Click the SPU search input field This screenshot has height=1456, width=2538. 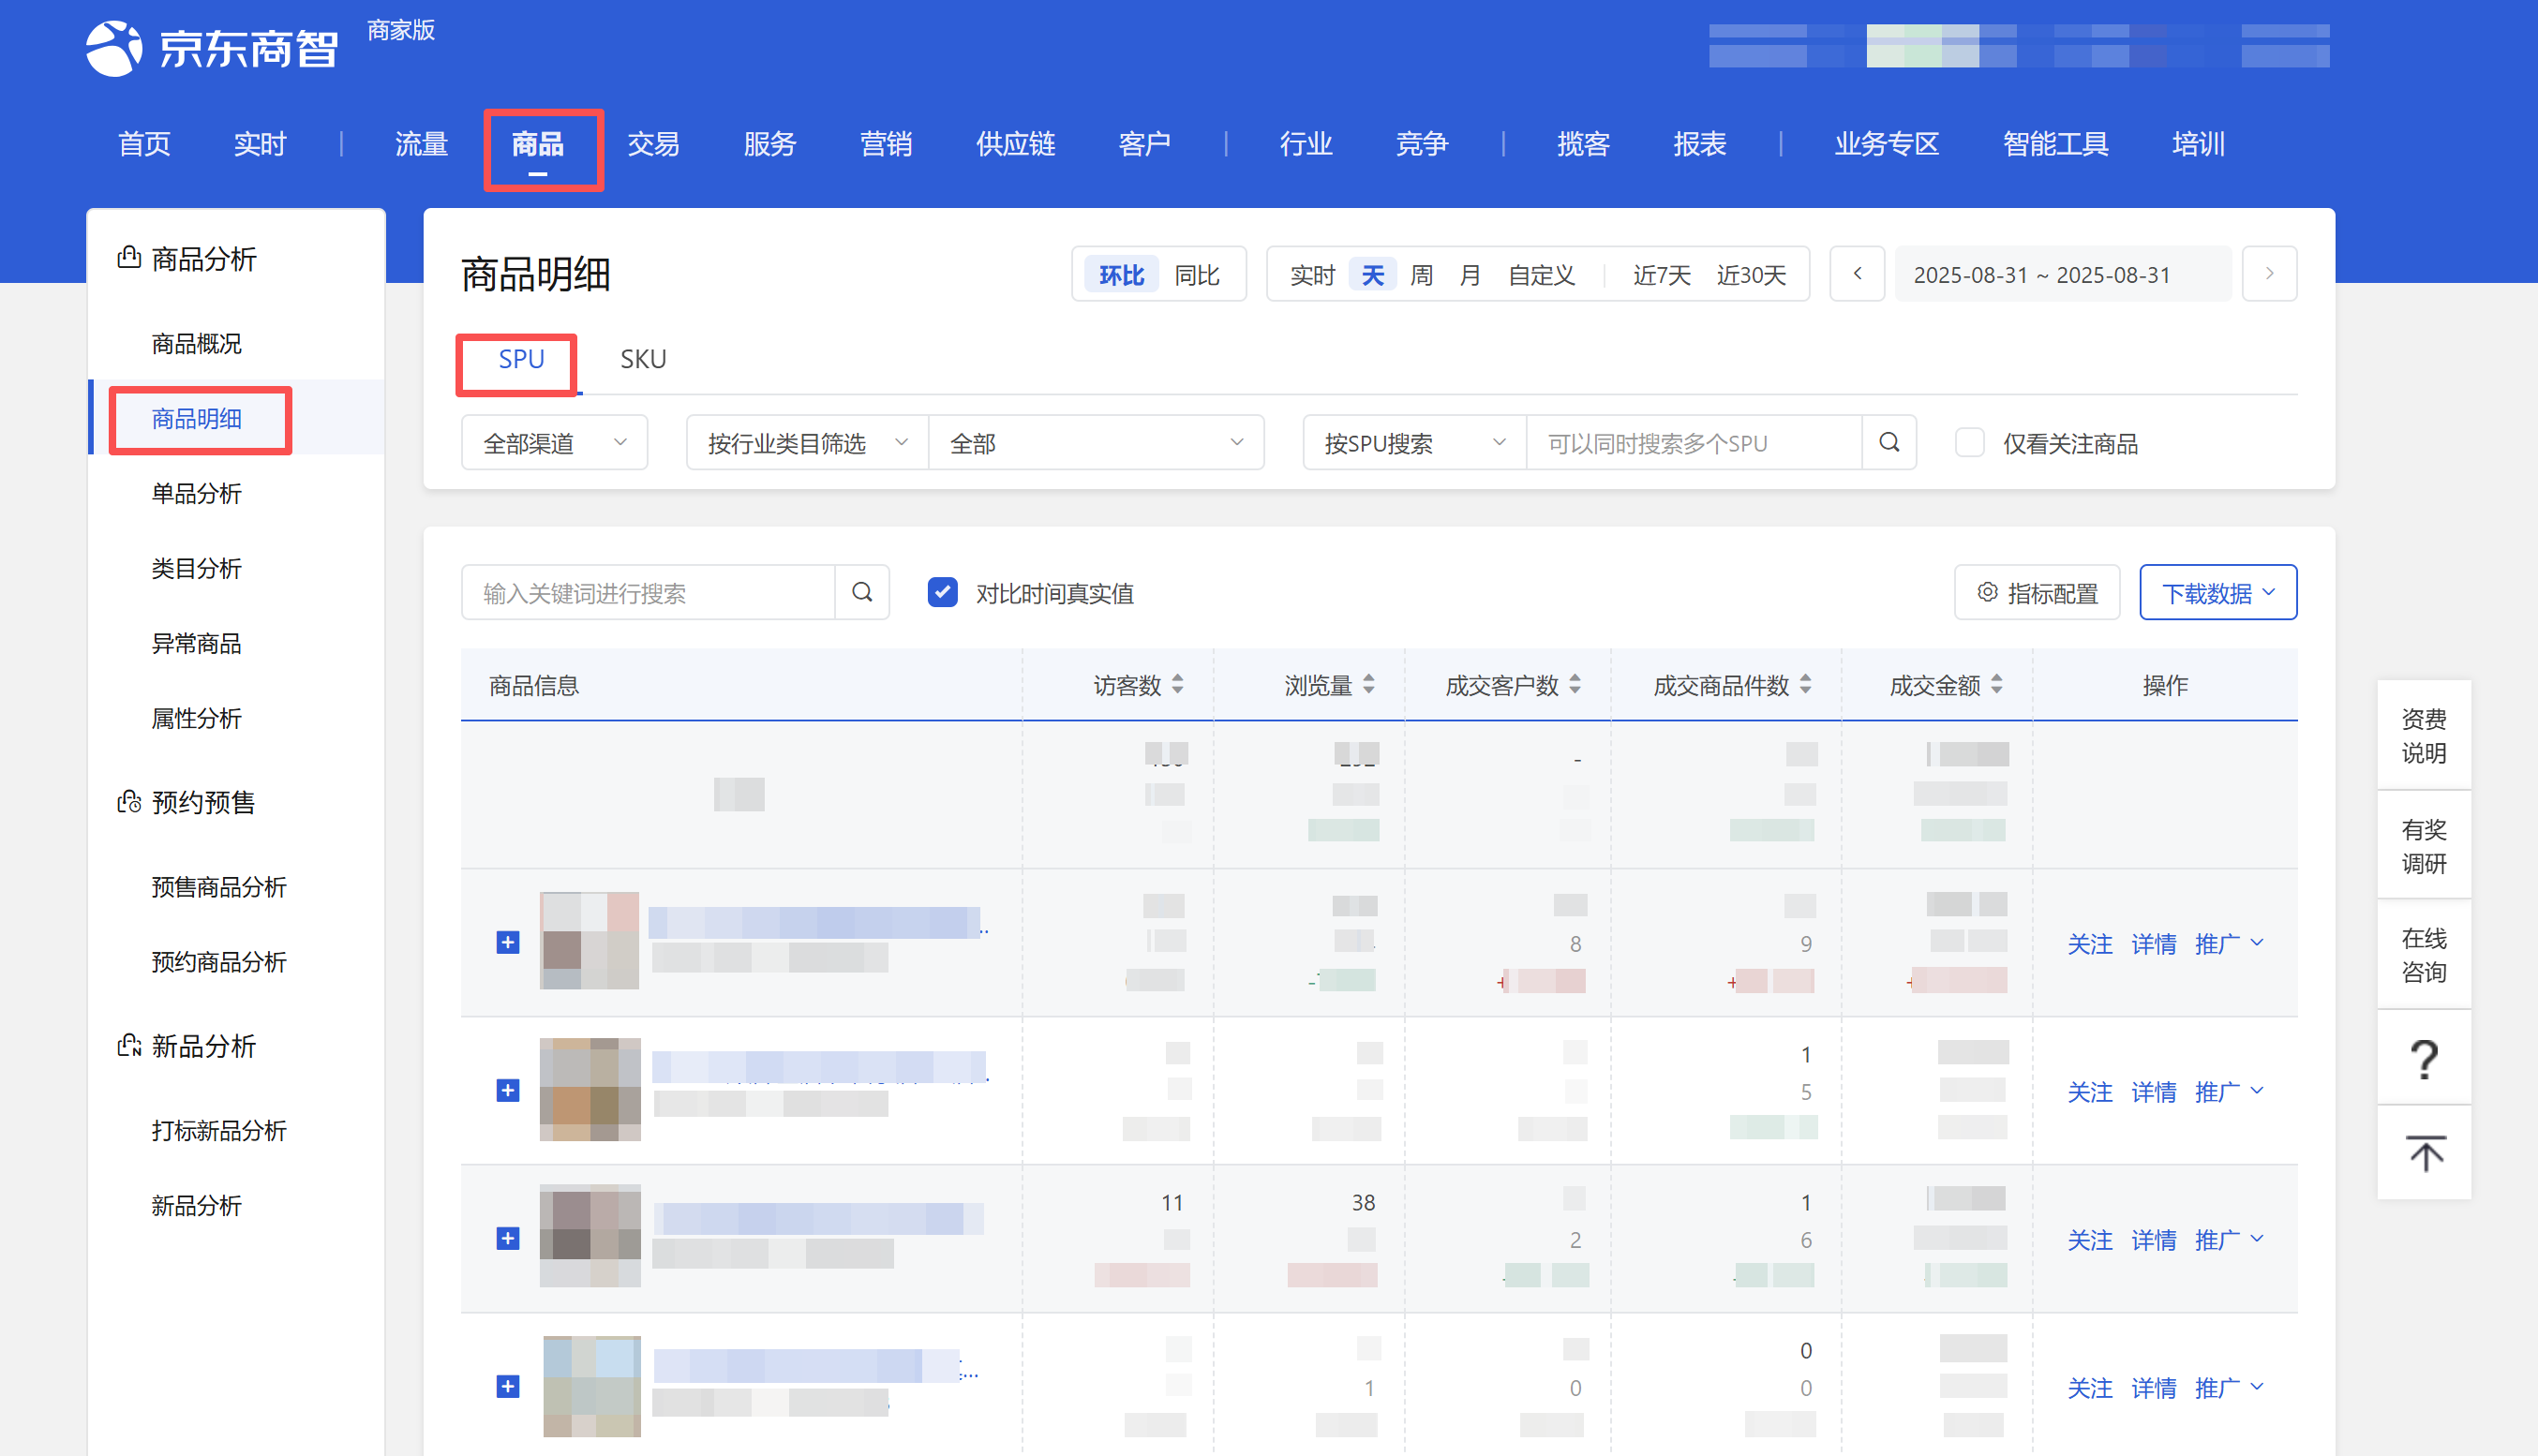pyautogui.click(x=1694, y=442)
